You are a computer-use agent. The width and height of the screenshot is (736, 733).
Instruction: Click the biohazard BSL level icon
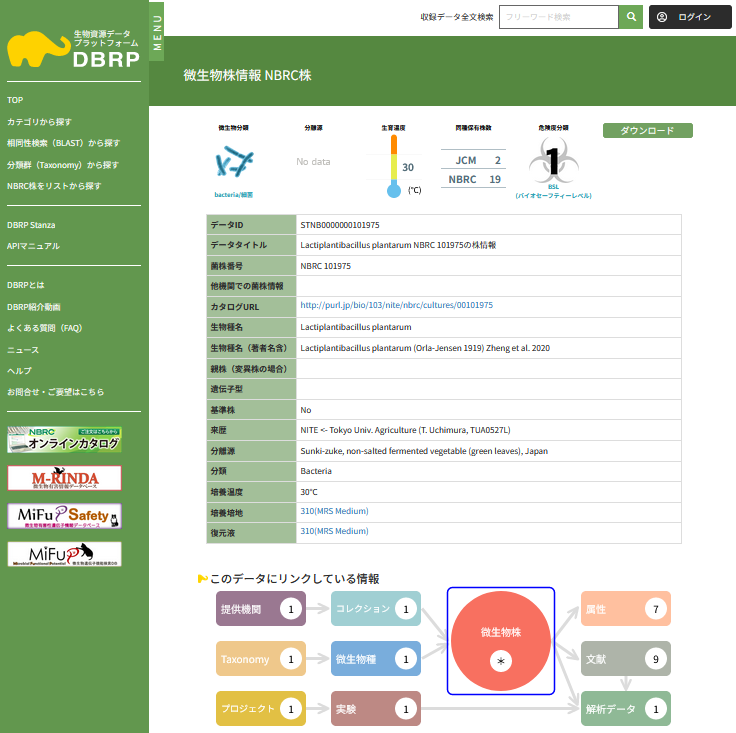click(552, 162)
